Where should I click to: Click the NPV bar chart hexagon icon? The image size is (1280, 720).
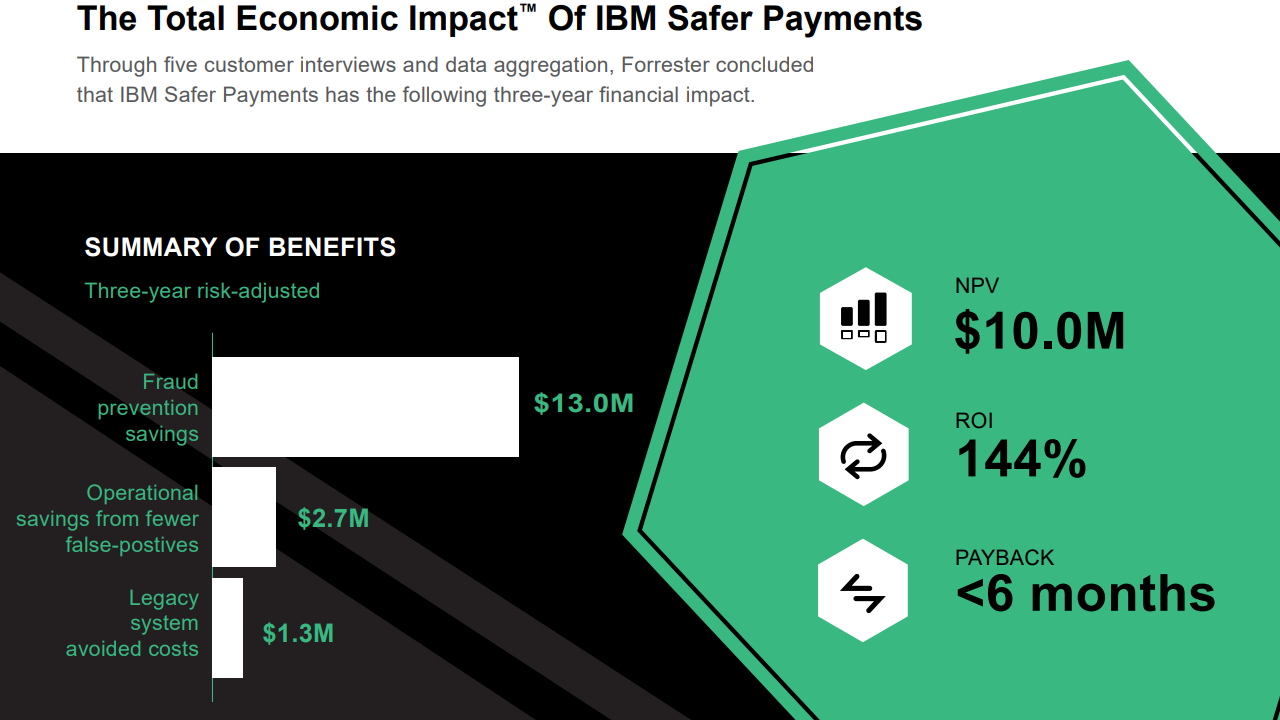tap(865, 319)
